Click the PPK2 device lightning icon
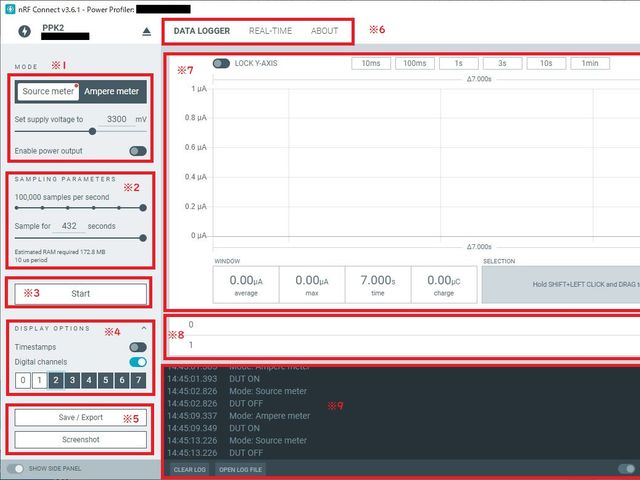The height and width of the screenshot is (480, 640). pos(24,31)
